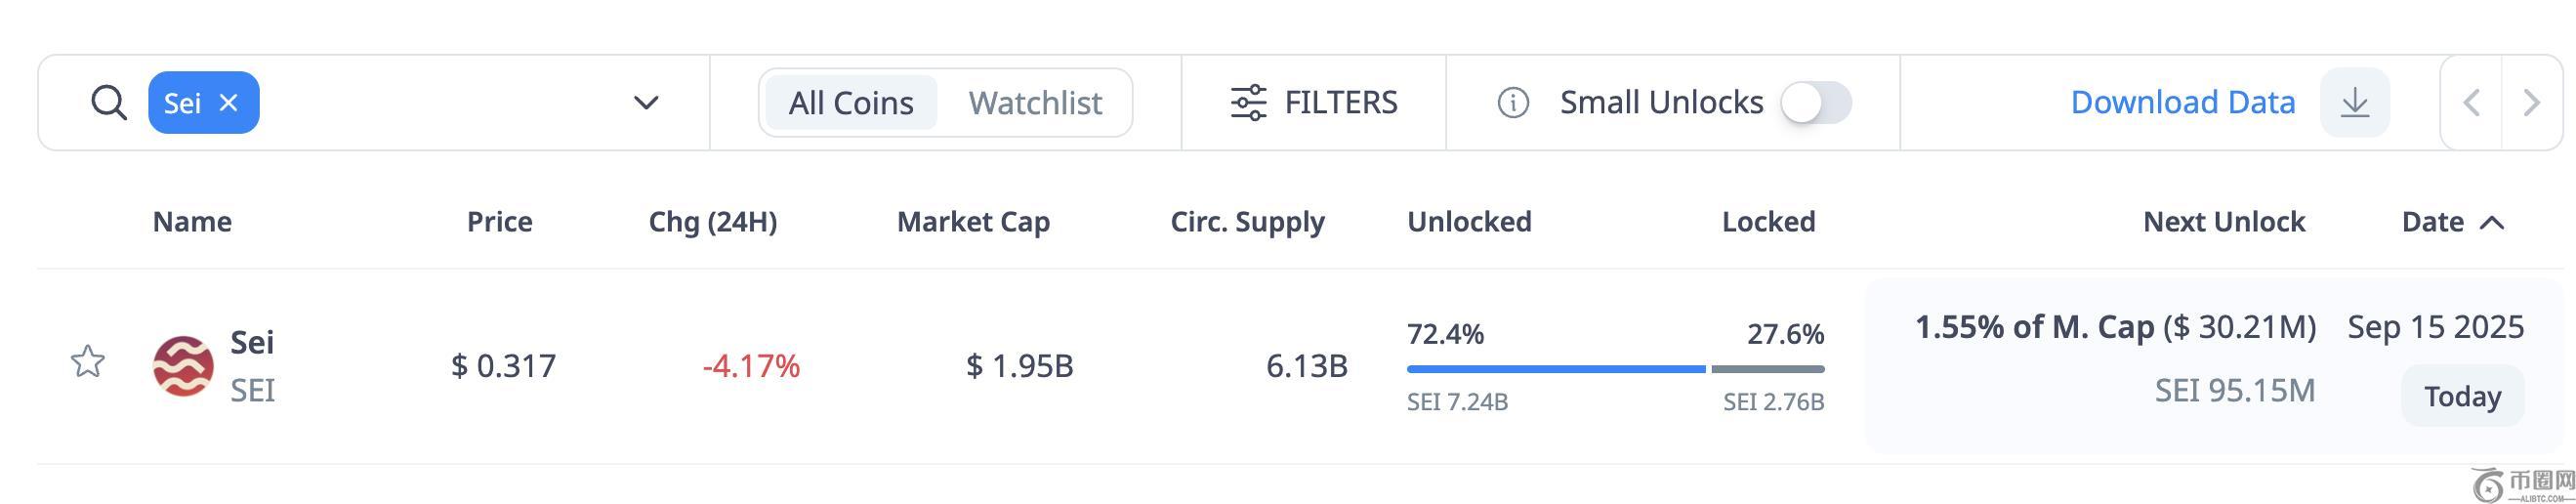Open the FILTERS panel

pyautogui.click(x=1314, y=102)
